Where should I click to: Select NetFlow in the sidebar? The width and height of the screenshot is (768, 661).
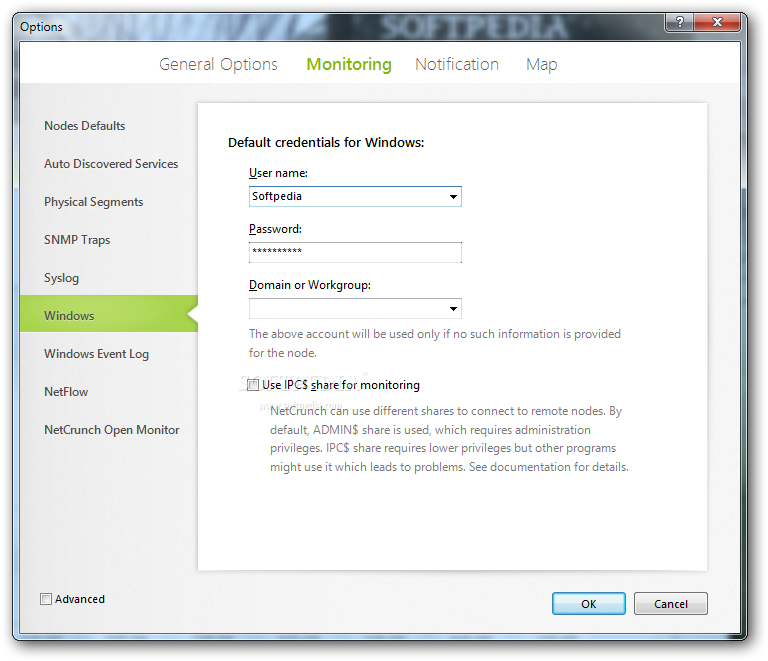66,392
